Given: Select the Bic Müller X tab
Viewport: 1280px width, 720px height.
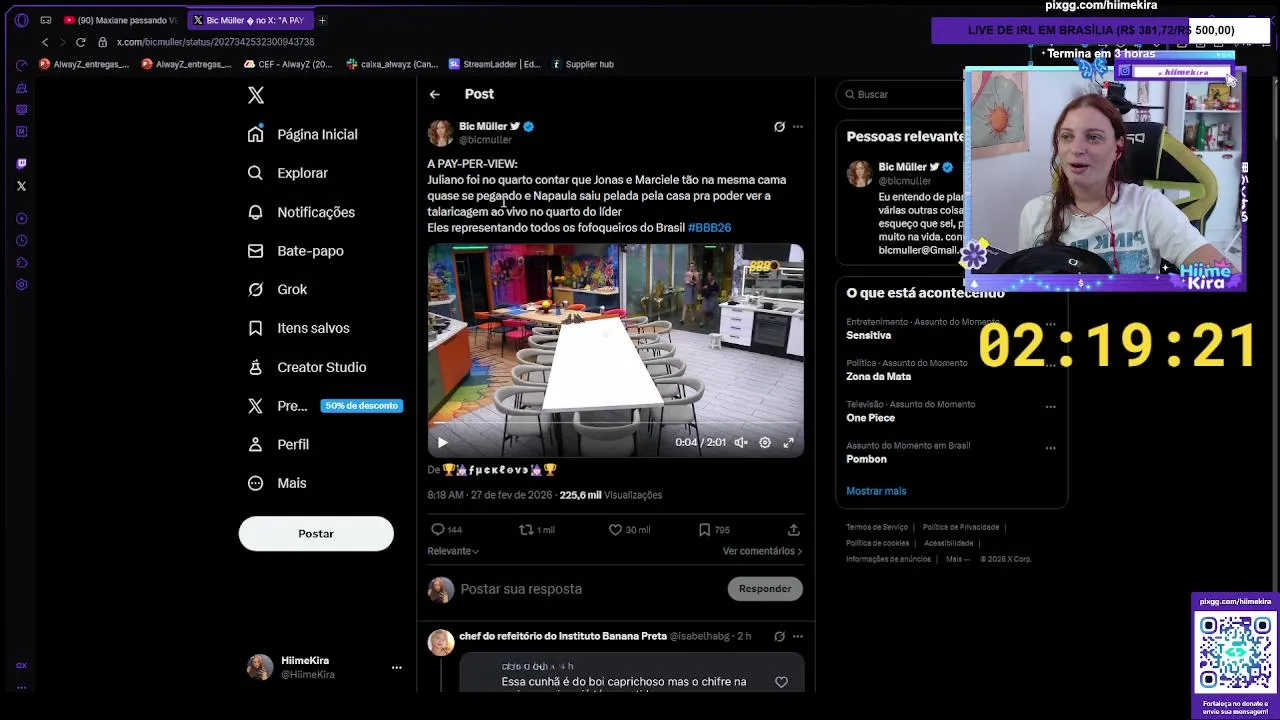Looking at the screenshot, I should point(249,20).
